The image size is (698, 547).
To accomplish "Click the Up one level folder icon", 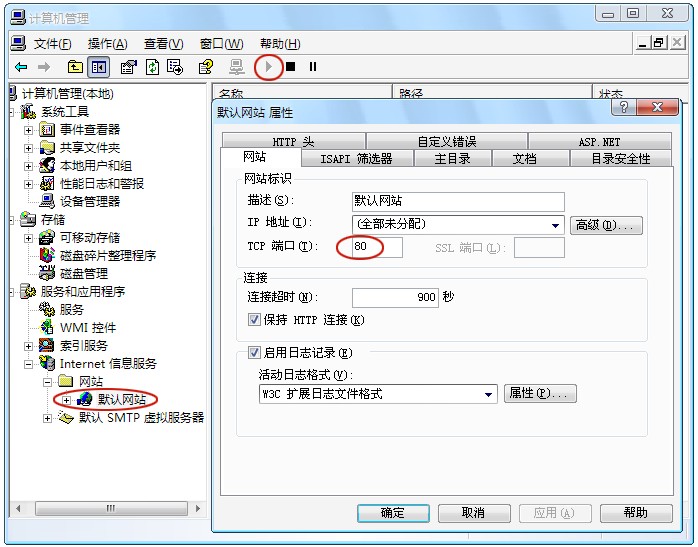I will [x=75, y=67].
